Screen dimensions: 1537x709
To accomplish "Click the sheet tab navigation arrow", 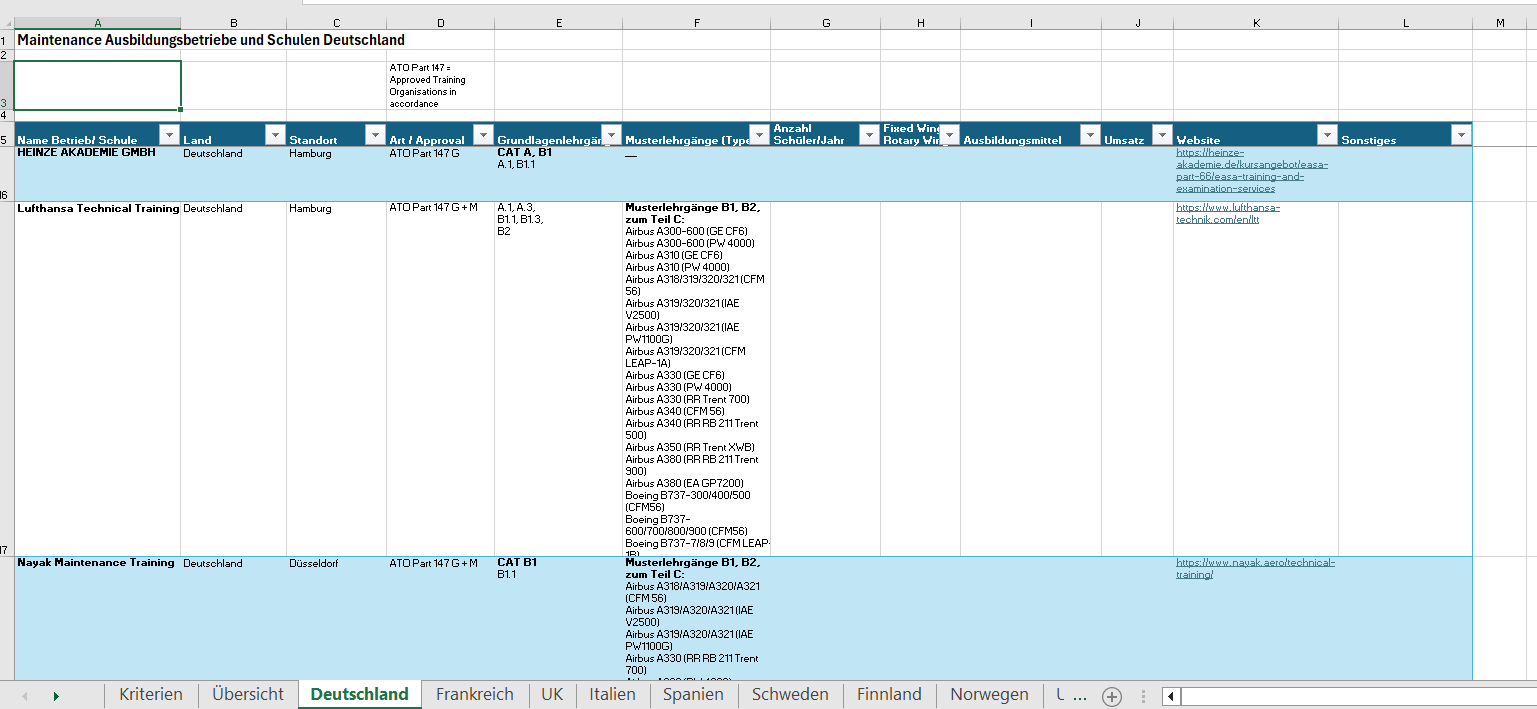I will pos(57,694).
